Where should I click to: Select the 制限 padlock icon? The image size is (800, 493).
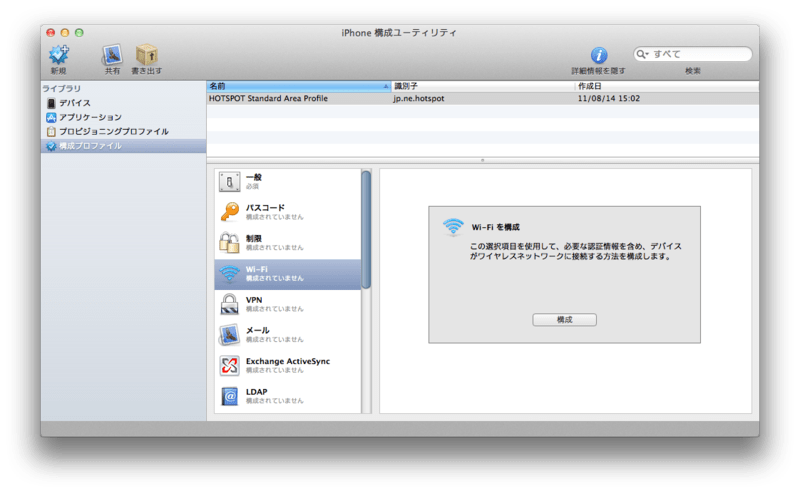tap(229, 242)
